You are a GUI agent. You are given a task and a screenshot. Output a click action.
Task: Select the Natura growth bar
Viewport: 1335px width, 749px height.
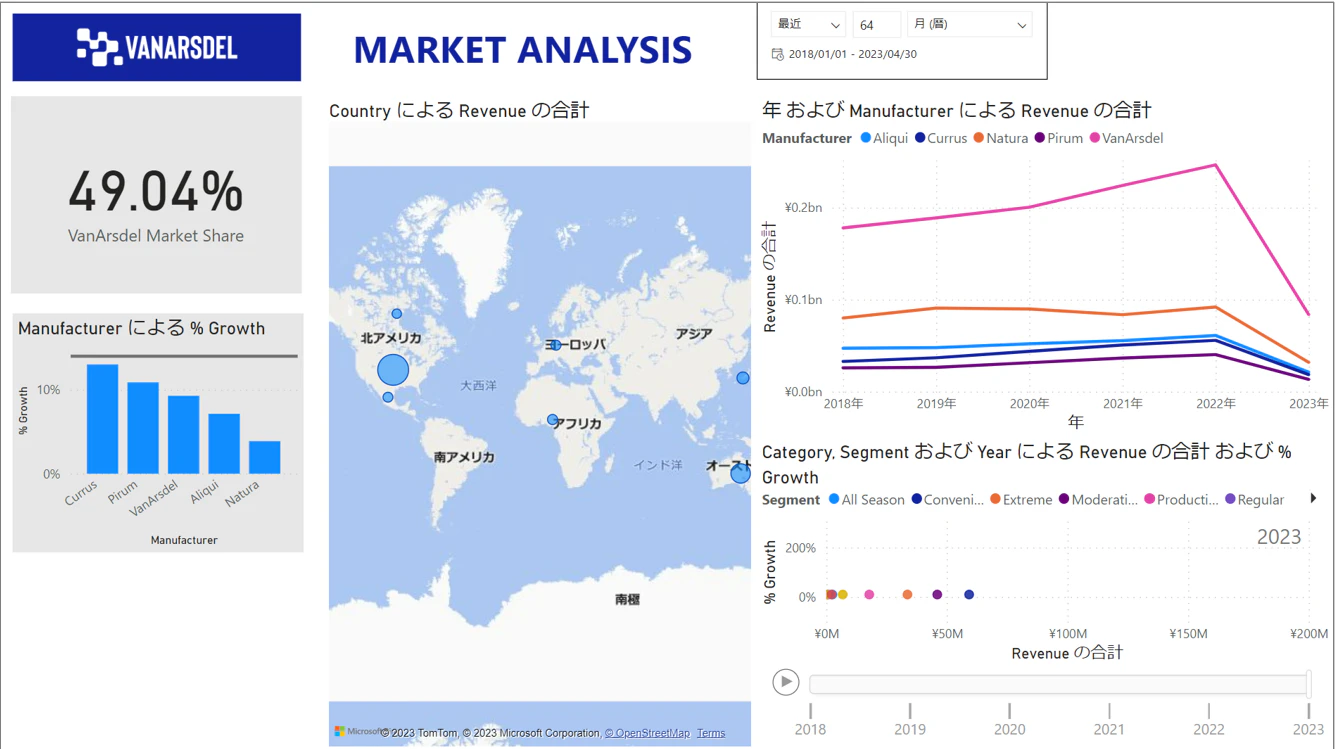pyautogui.click(x=265, y=457)
